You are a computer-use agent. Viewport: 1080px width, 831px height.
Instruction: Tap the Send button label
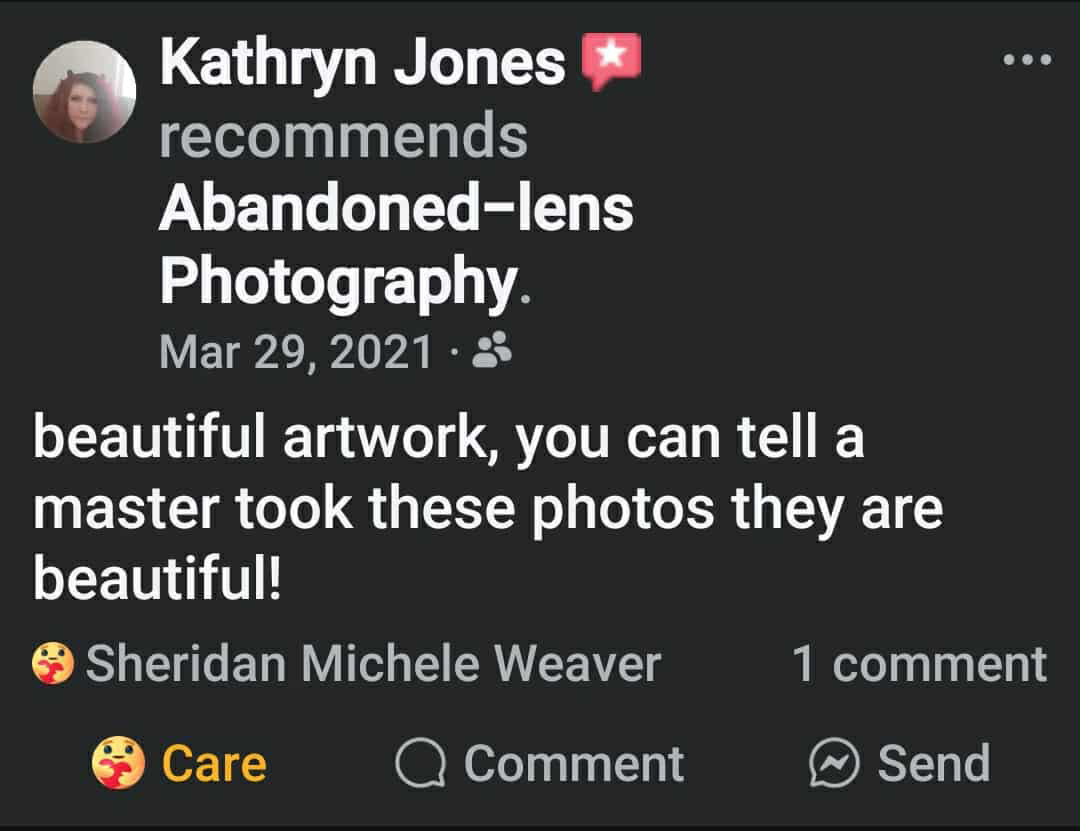(x=933, y=764)
